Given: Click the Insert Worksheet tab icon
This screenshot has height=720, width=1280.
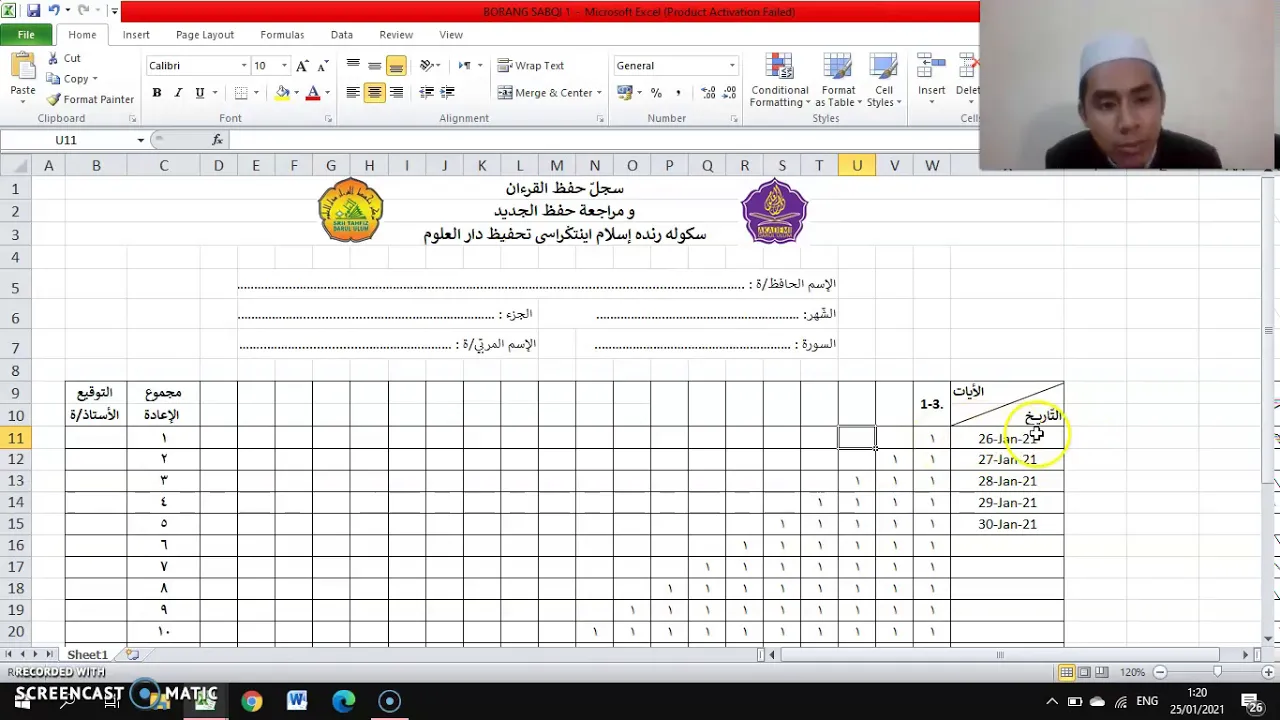Looking at the screenshot, I should (x=132, y=654).
